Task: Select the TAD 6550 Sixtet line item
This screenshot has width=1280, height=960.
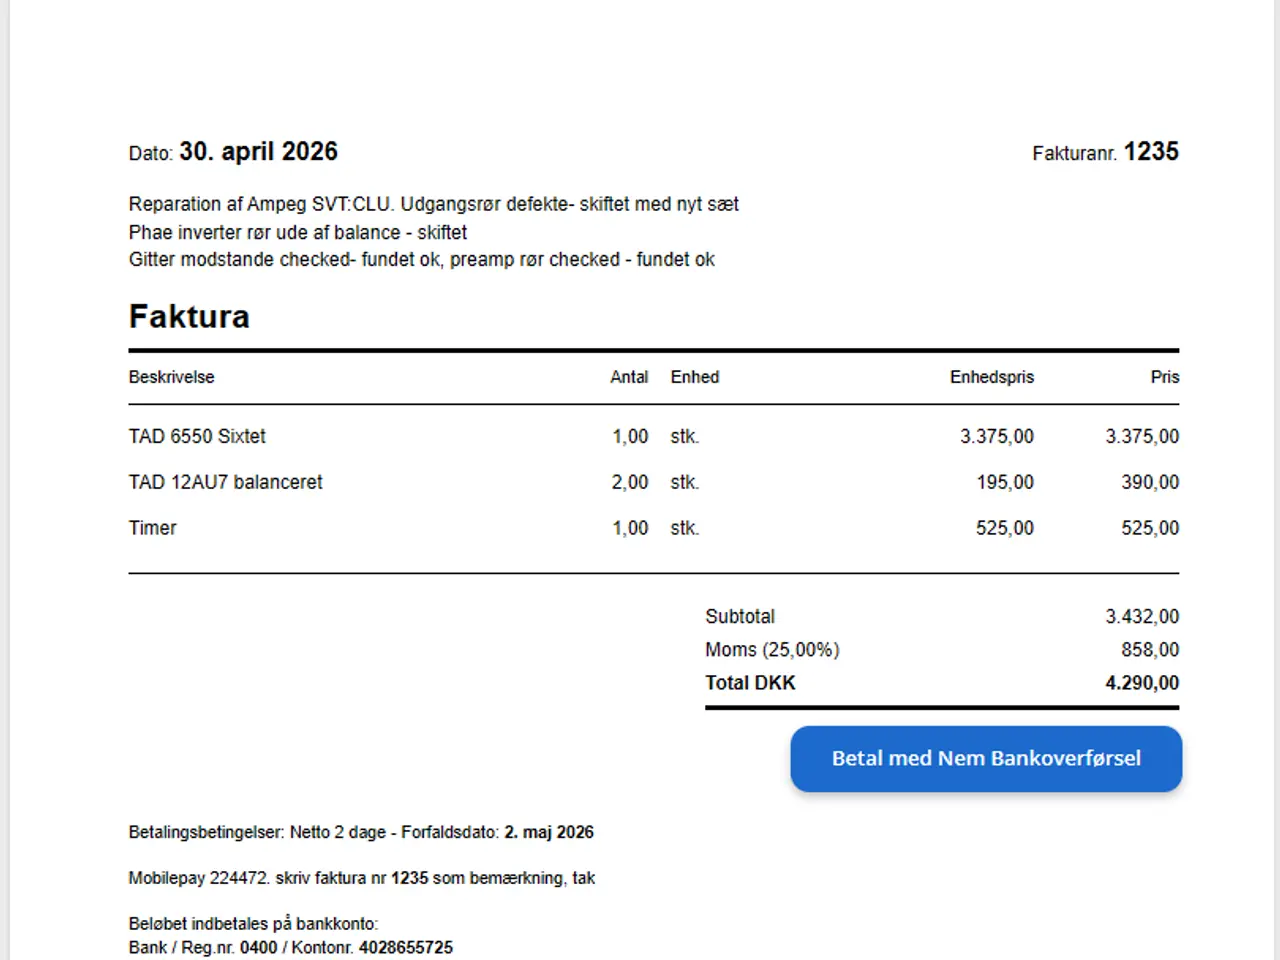Action: (654, 436)
